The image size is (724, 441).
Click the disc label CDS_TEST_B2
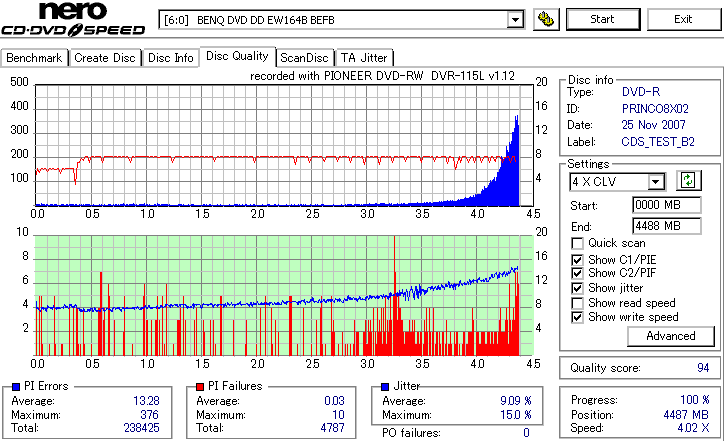tap(658, 142)
